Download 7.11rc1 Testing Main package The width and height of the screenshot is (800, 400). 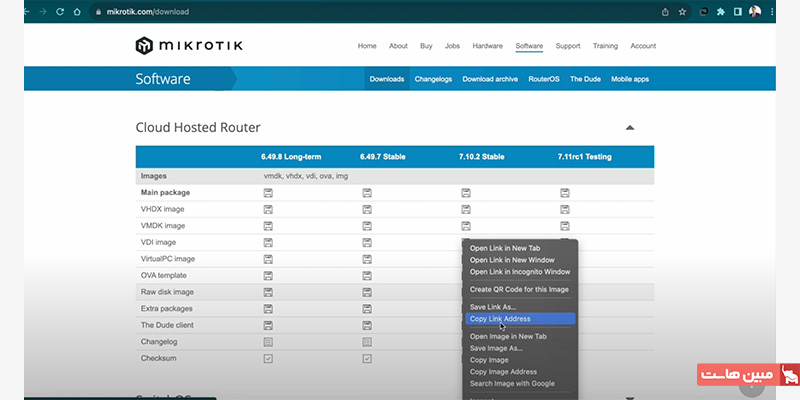(x=564, y=193)
